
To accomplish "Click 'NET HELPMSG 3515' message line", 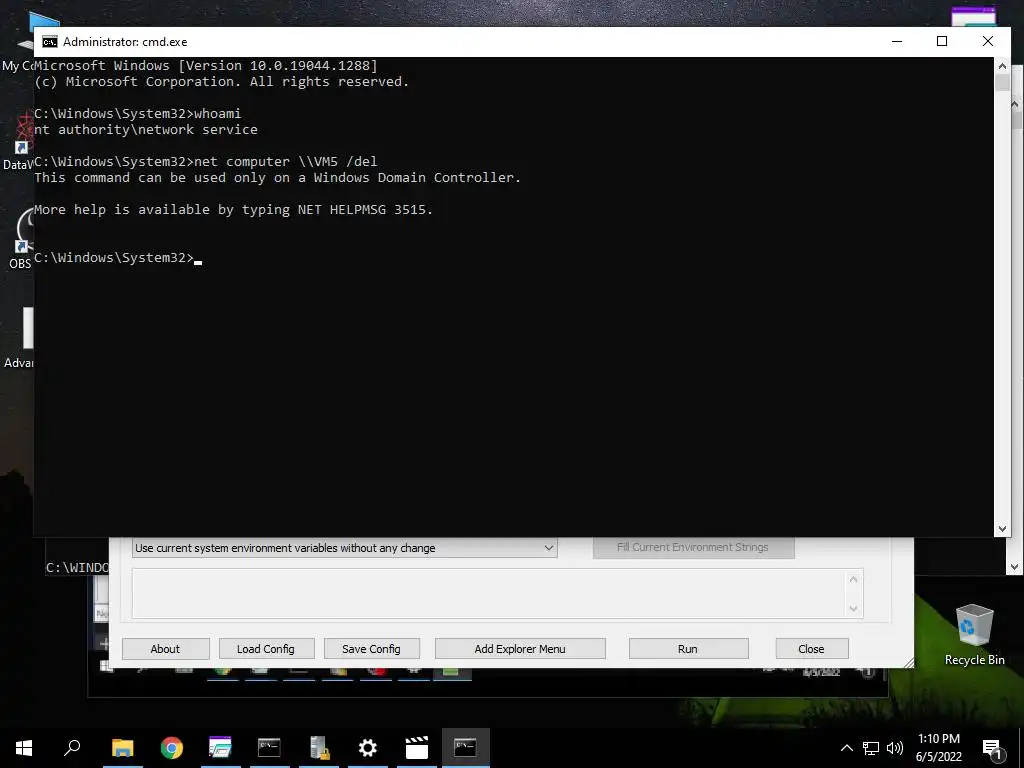I will [x=233, y=210].
